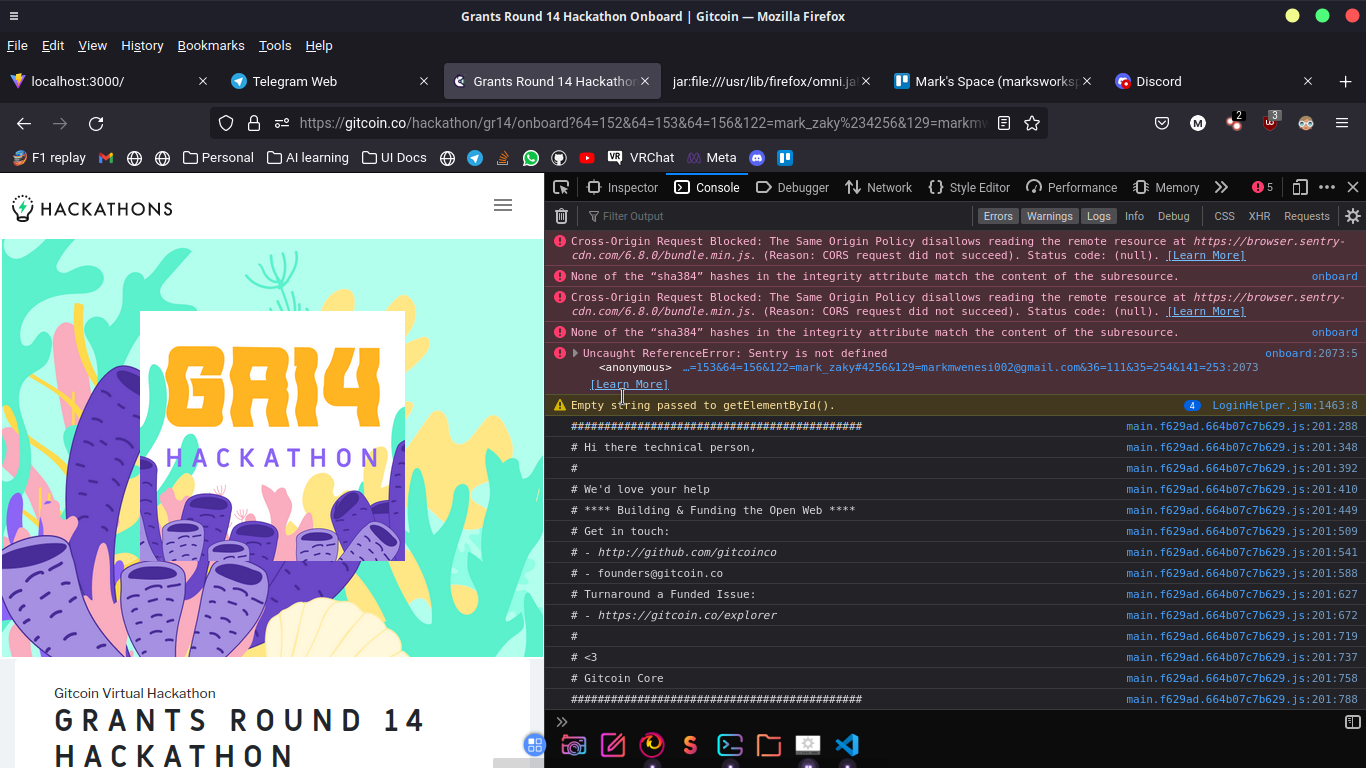This screenshot has width=1366, height=768.
Task: Enable the Debug filter in the console
Action: [x=1174, y=216]
